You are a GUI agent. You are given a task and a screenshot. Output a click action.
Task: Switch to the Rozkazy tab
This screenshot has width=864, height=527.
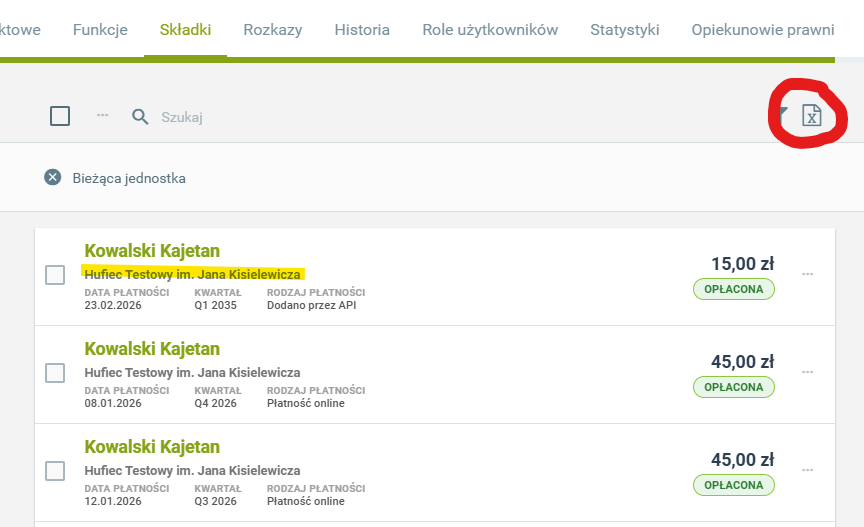[x=272, y=30]
